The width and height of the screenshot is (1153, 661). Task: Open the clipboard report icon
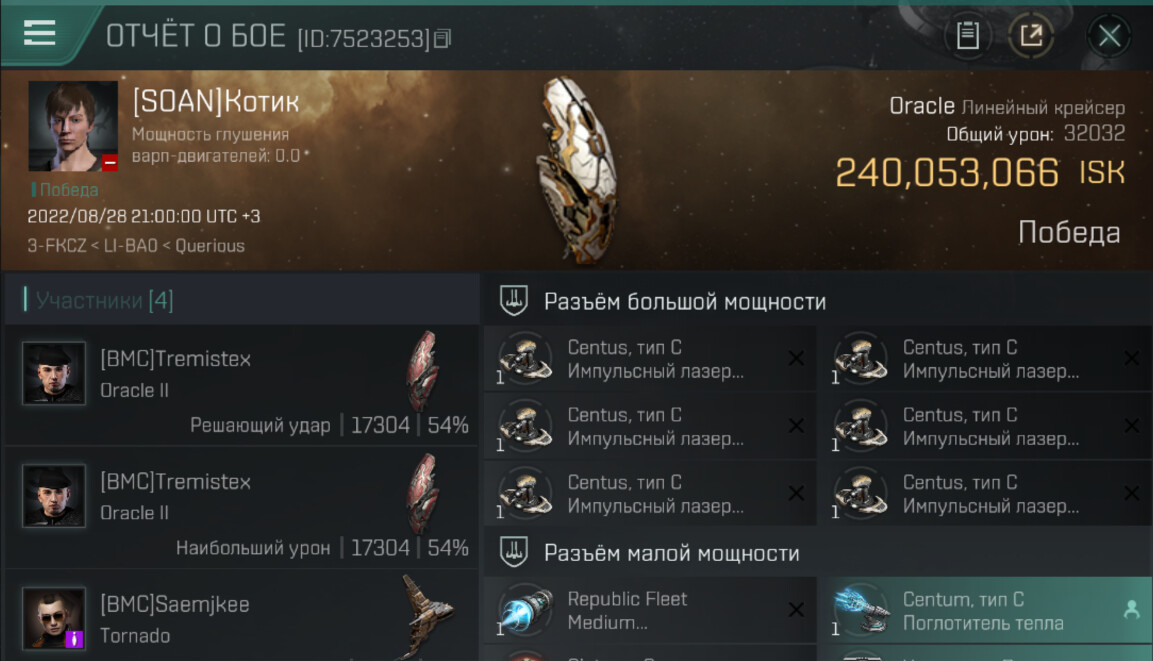(x=967, y=35)
